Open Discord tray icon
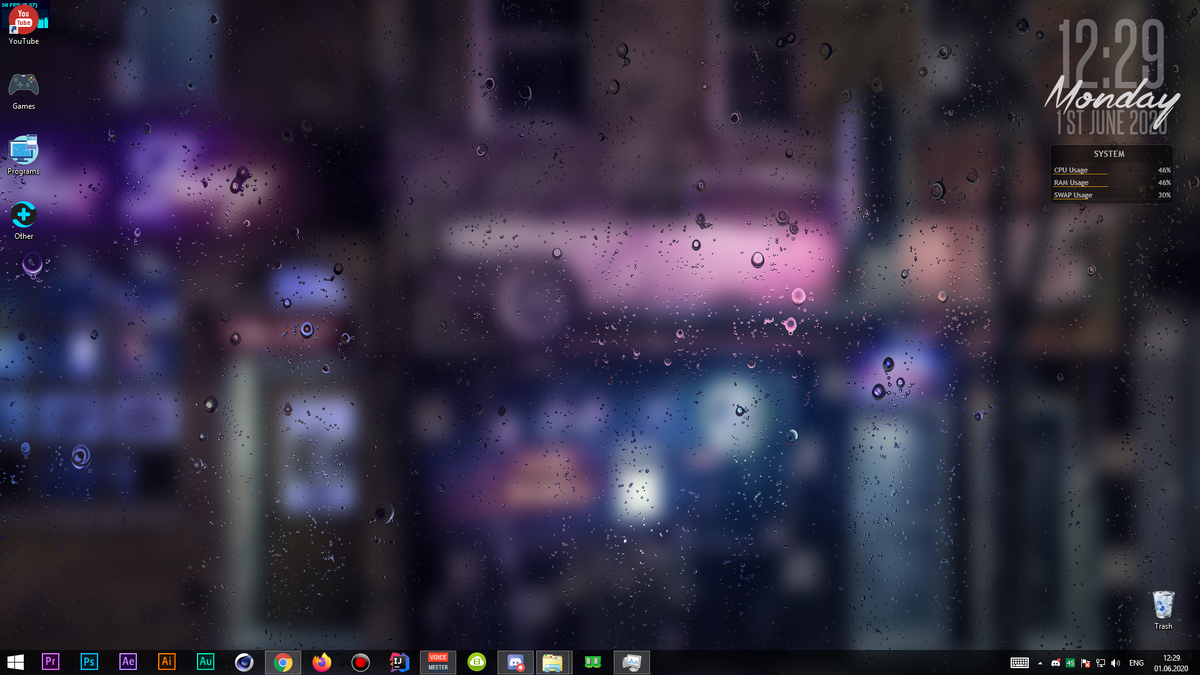Viewport: 1200px width, 675px height. (x=1056, y=663)
